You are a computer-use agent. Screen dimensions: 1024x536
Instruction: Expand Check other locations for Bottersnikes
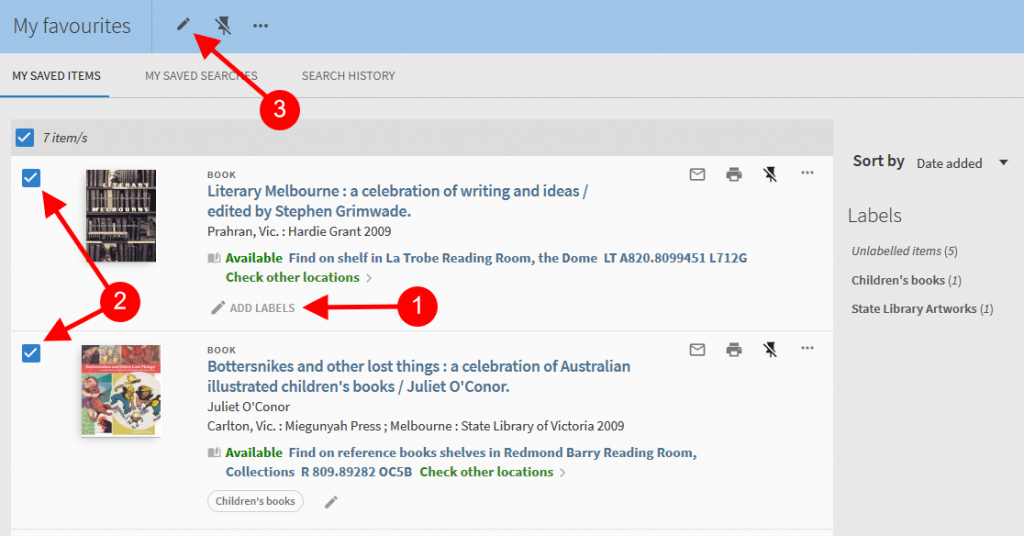click(492, 472)
